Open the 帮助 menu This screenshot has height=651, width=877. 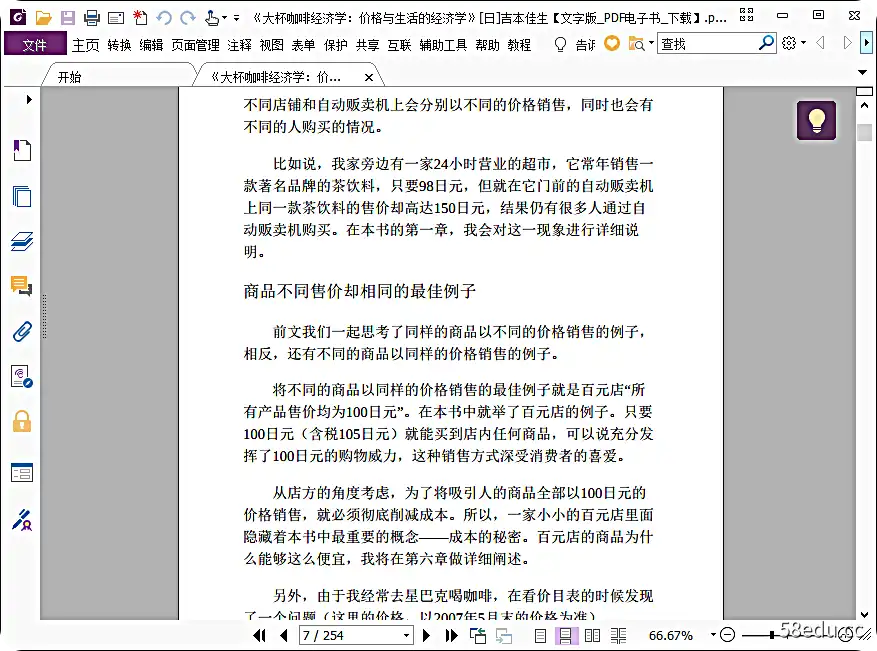pyautogui.click(x=487, y=45)
